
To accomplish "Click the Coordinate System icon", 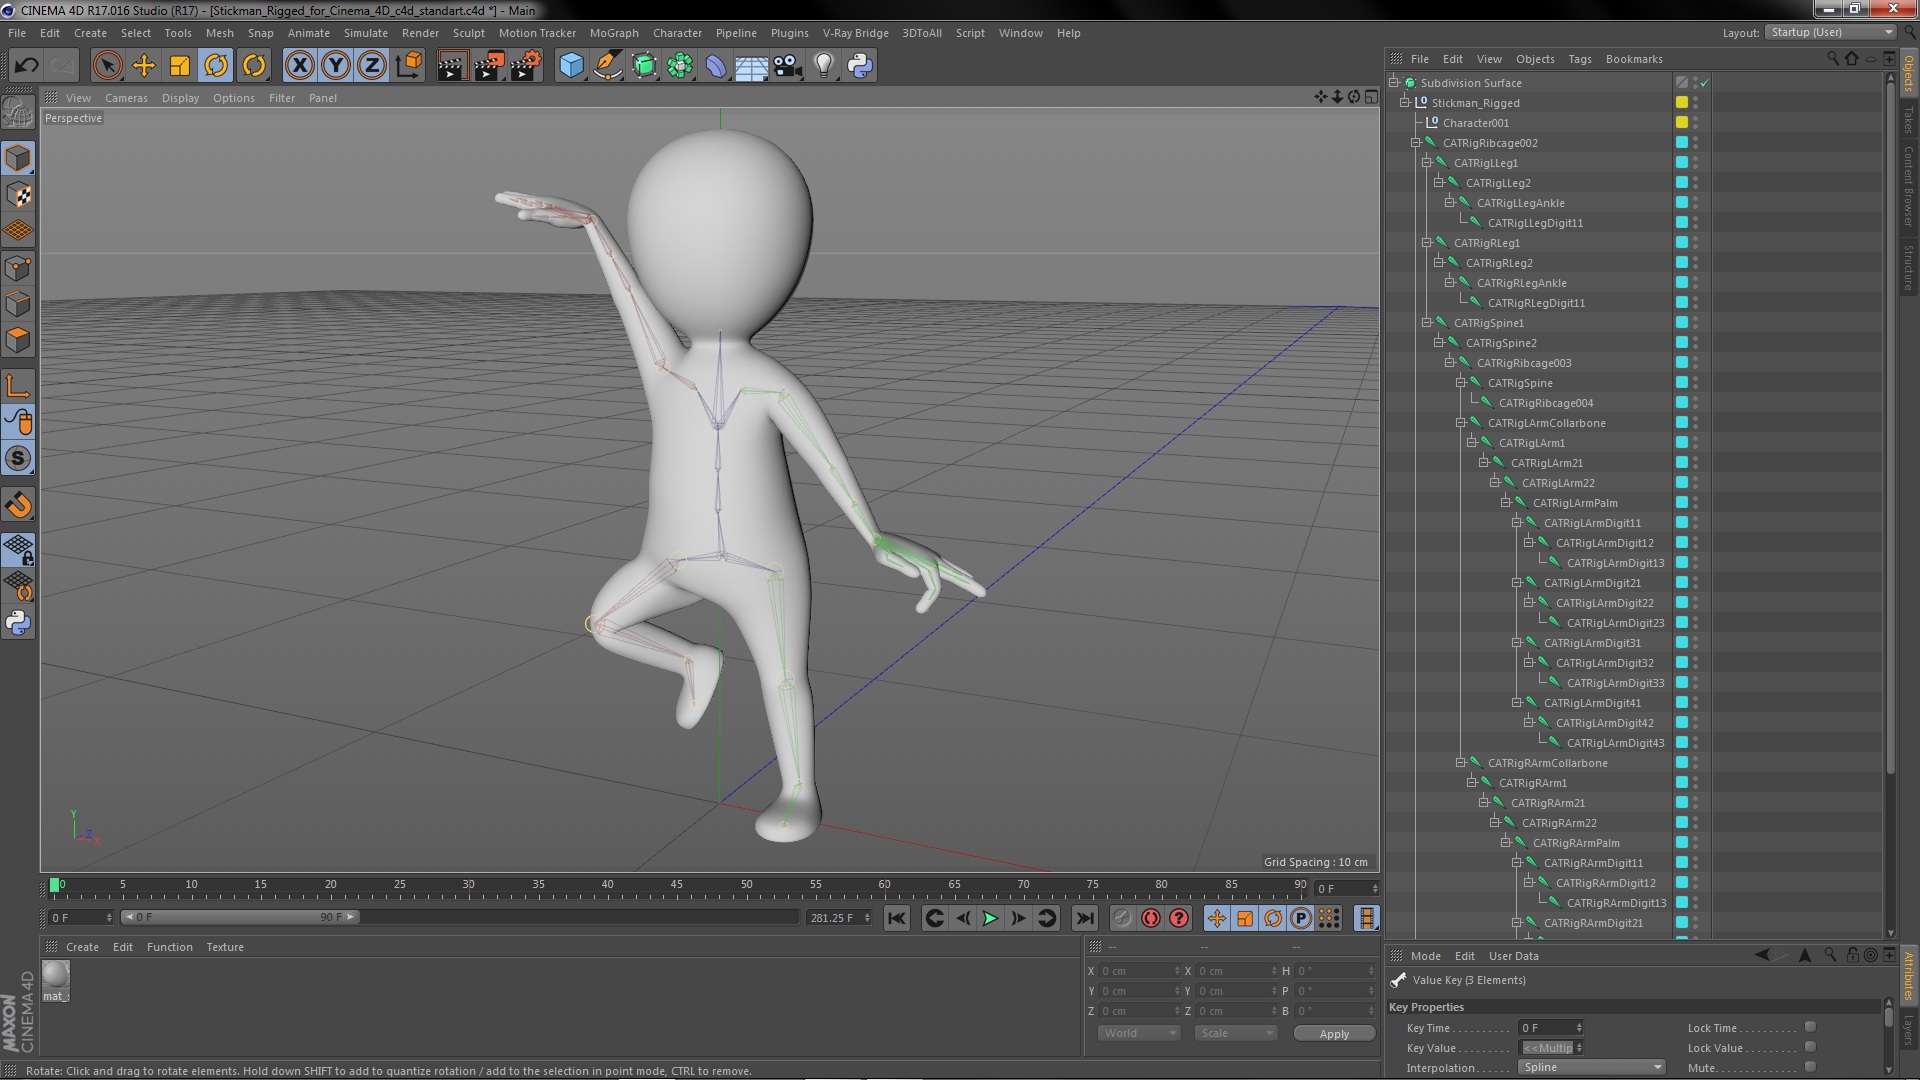I will pos(409,66).
